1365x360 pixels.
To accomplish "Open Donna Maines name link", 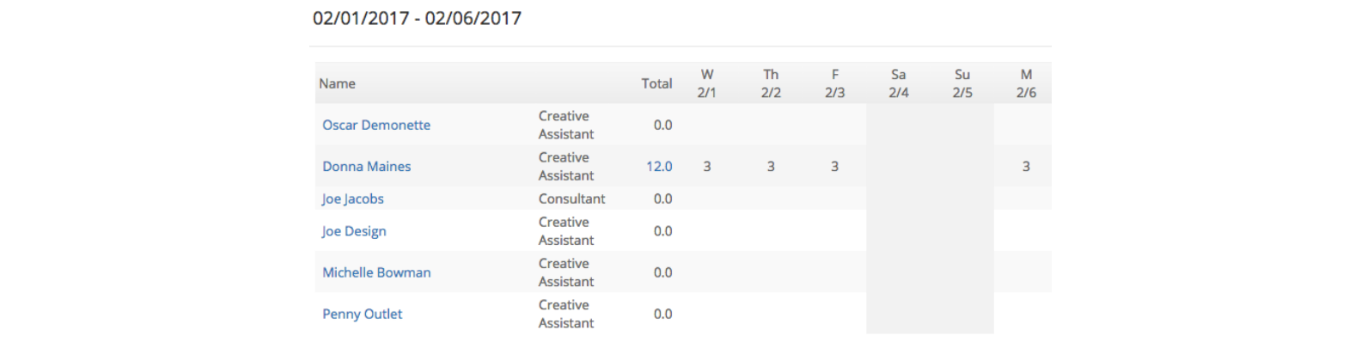I will [366, 167].
